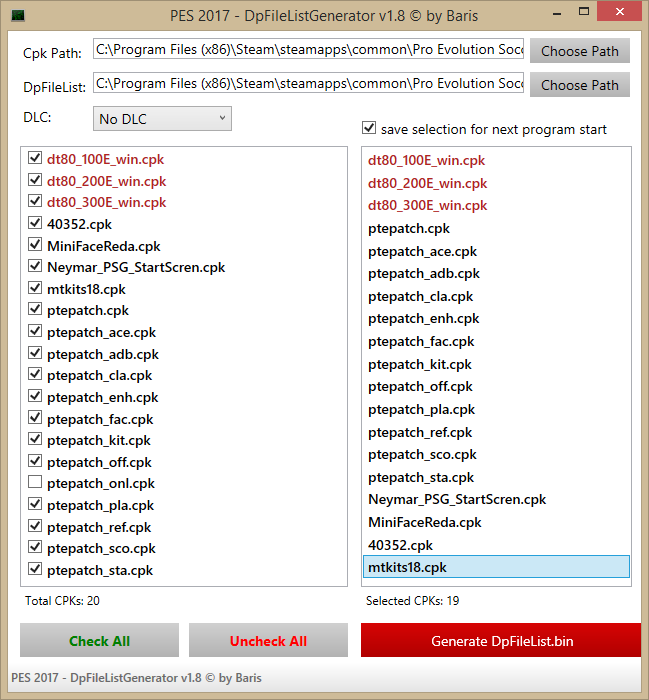Select ptepatch_sta.cpk in the right list
Viewport: 649px width, 700px height.
click(x=496, y=477)
